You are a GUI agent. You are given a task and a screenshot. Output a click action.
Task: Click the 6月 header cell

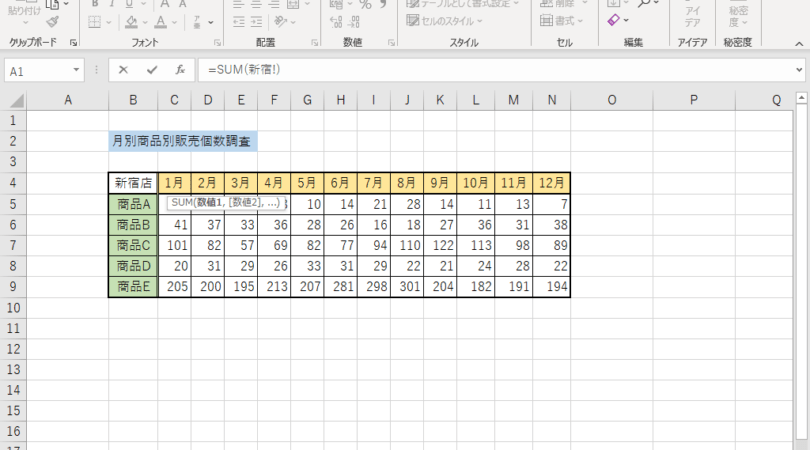[340, 183]
